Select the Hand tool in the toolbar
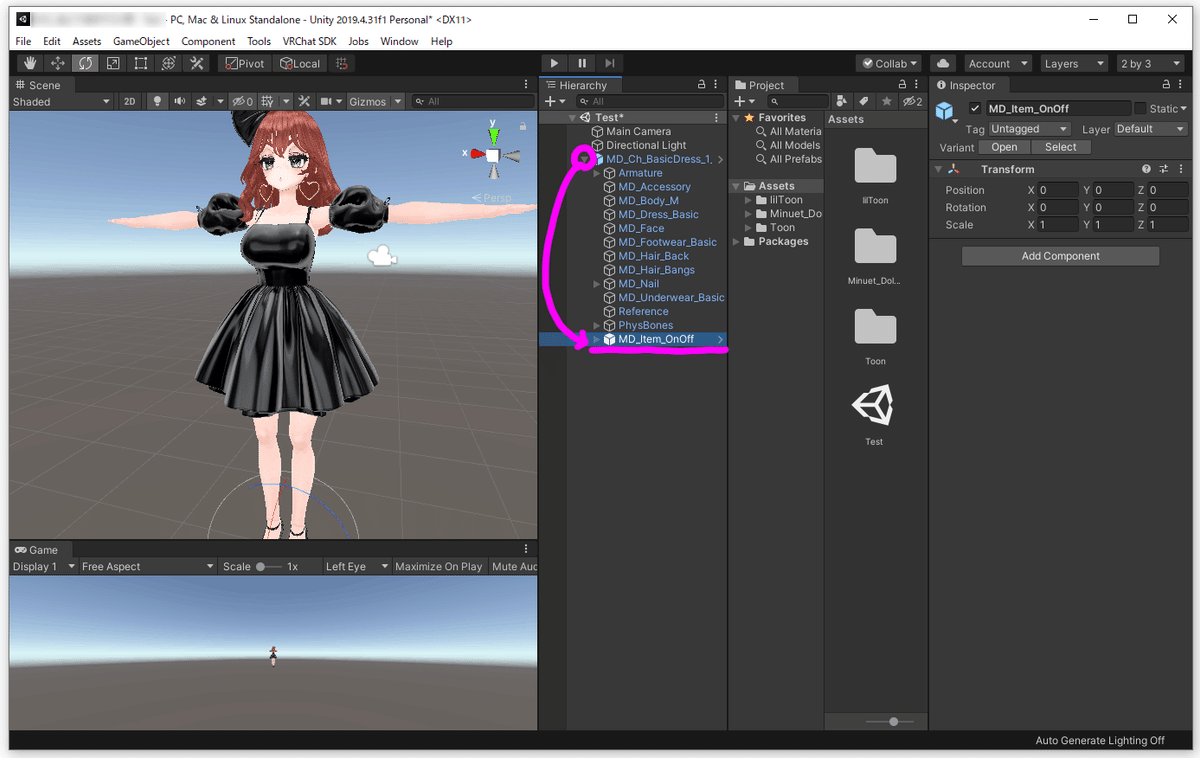The image size is (1200, 758). pos(30,63)
